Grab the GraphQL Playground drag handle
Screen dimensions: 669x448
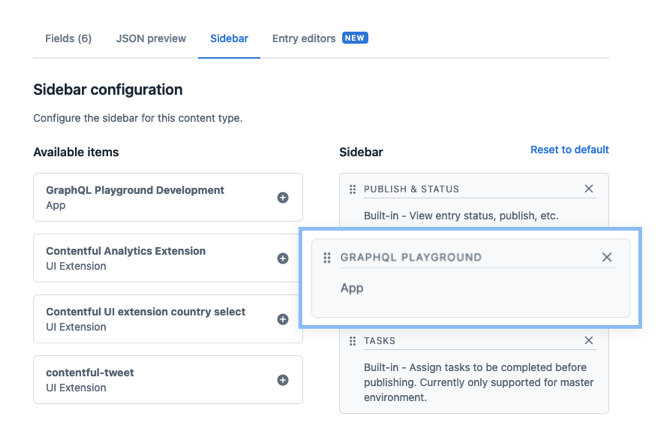(x=327, y=258)
